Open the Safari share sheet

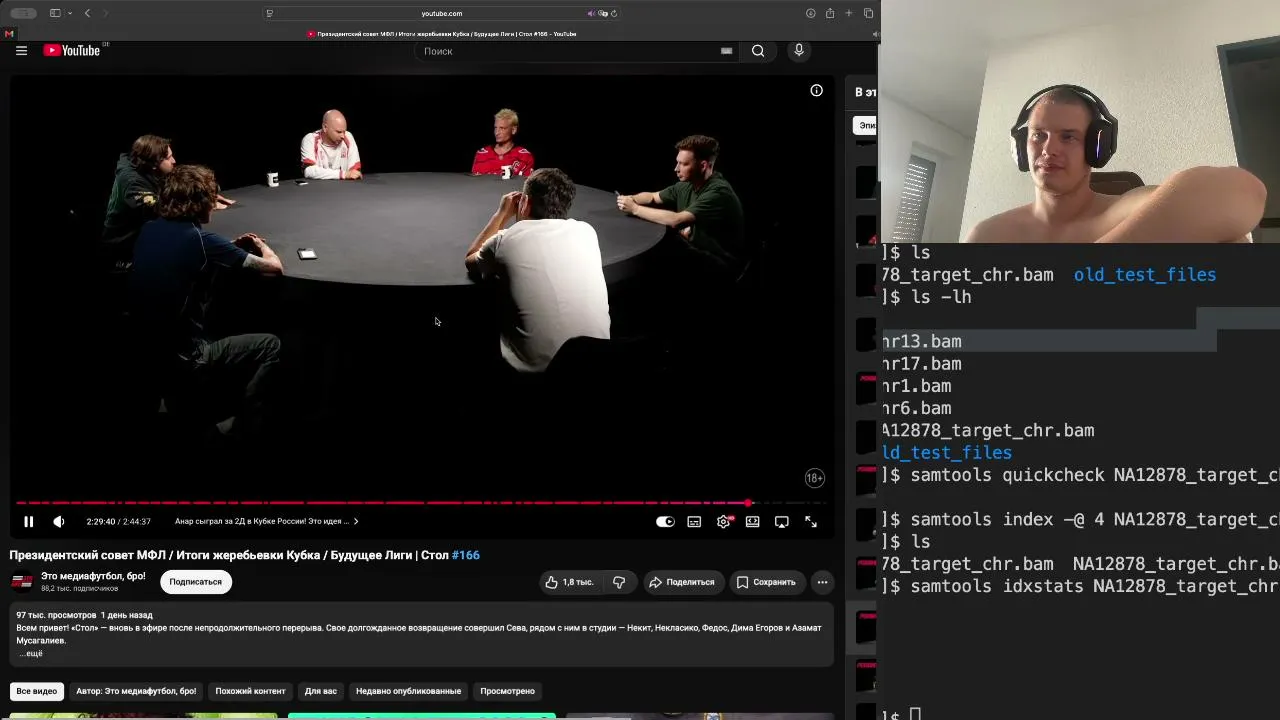(x=830, y=13)
